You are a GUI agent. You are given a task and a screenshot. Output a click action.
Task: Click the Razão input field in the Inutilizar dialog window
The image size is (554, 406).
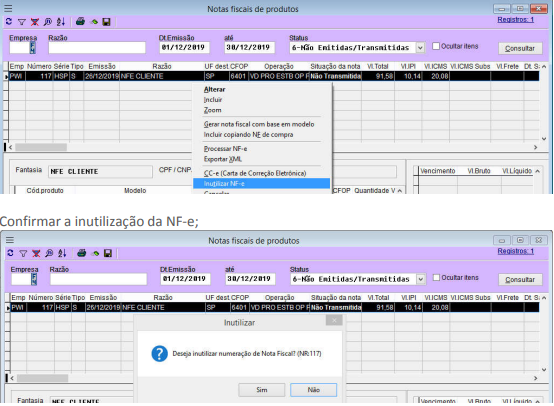98,279
